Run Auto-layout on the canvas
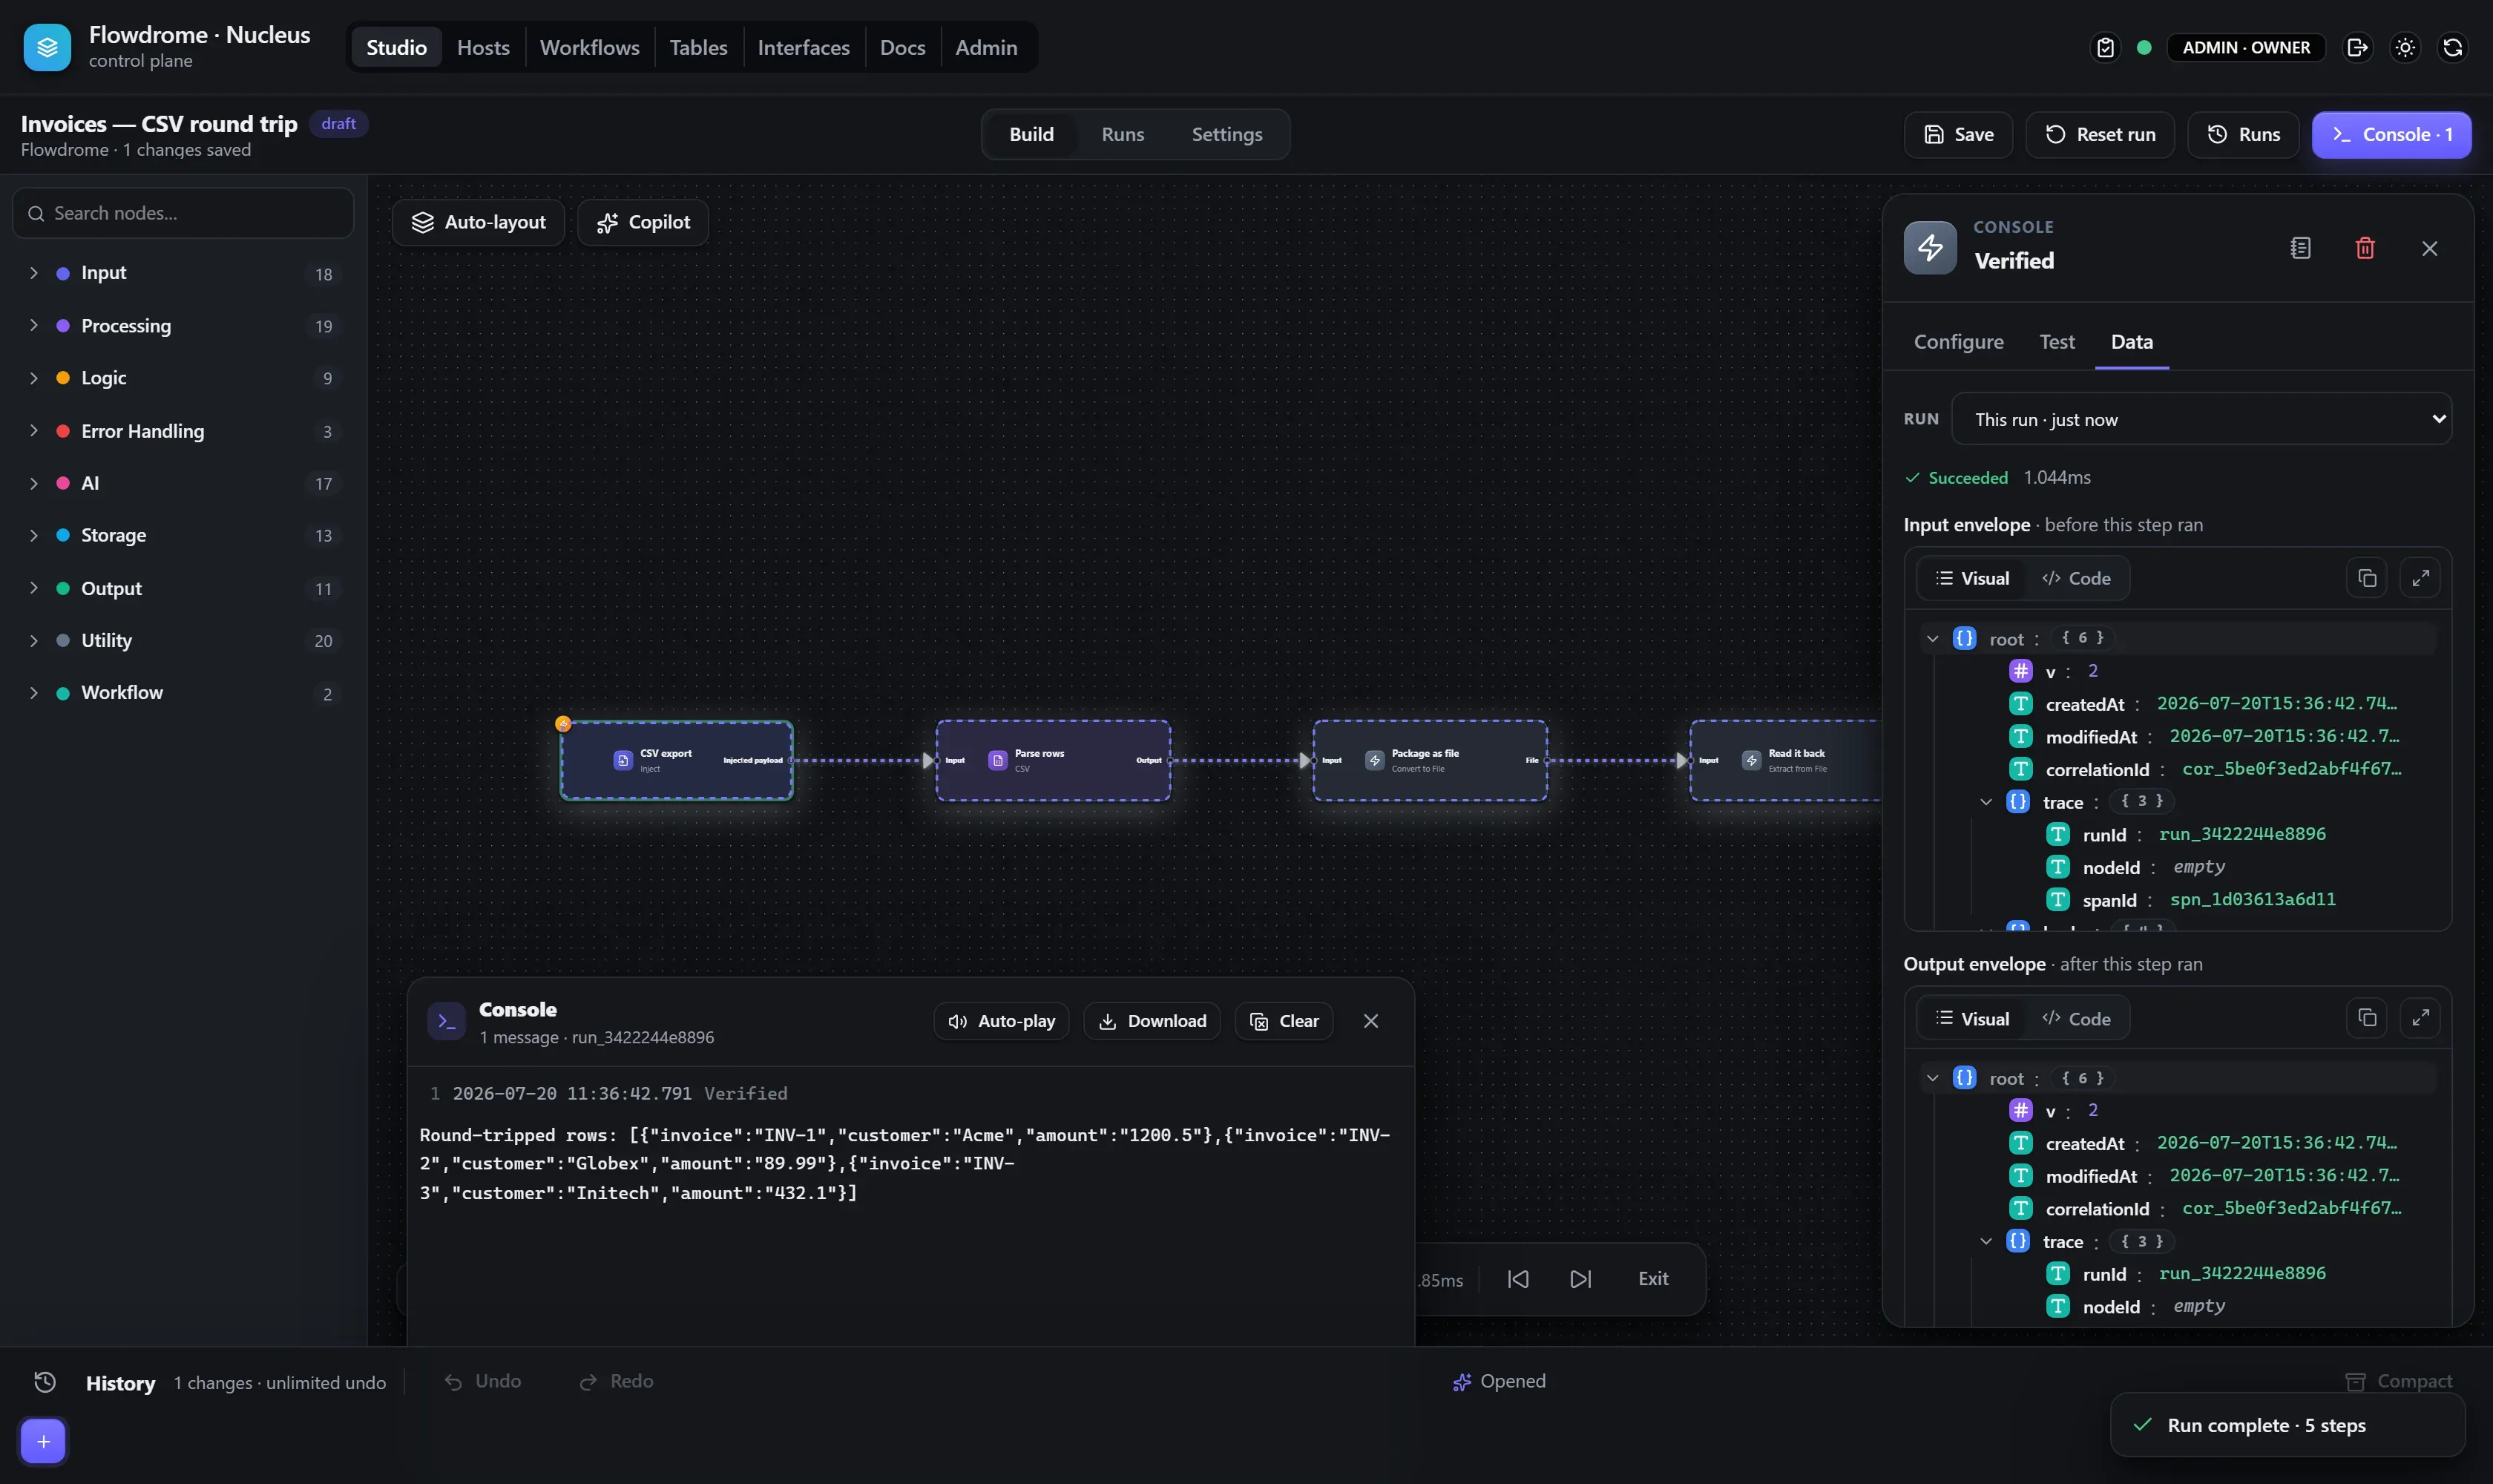Image resolution: width=2493 pixels, height=1484 pixels. coord(478,222)
